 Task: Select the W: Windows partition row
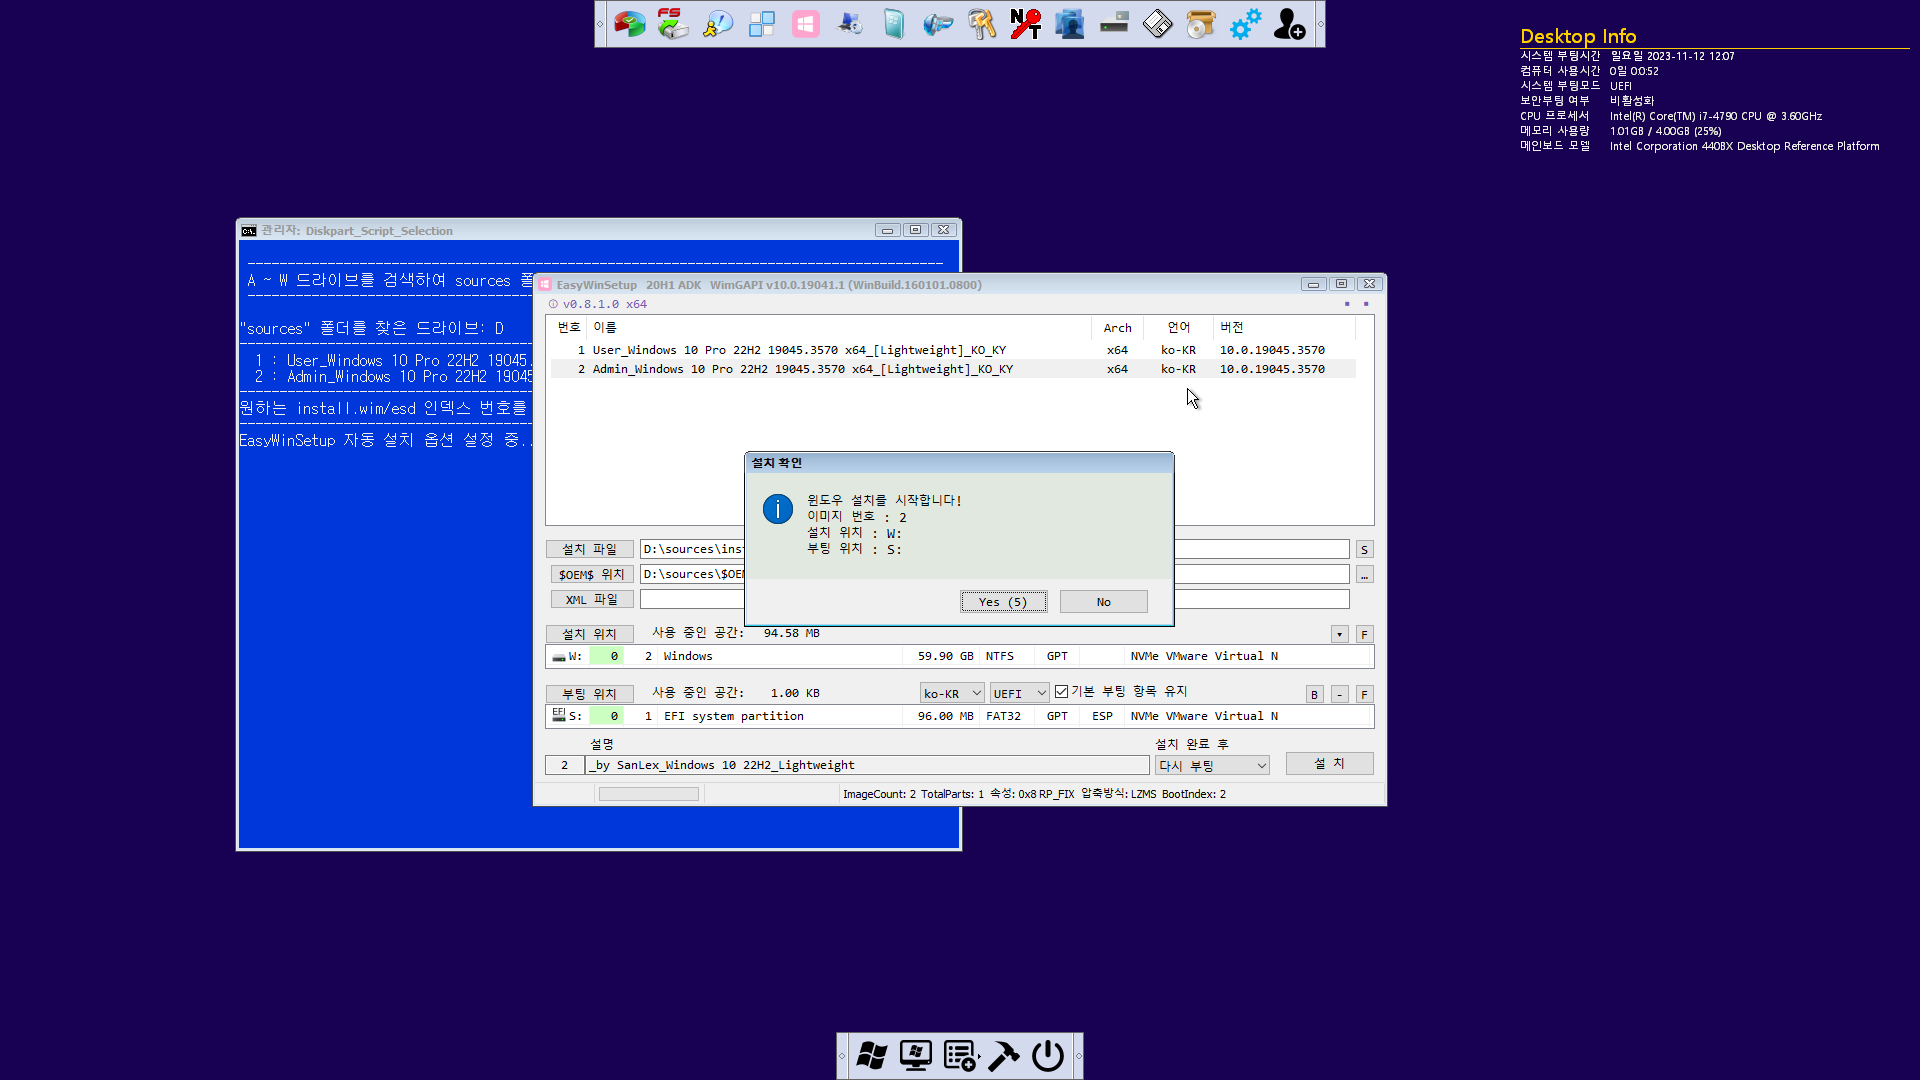click(x=959, y=656)
